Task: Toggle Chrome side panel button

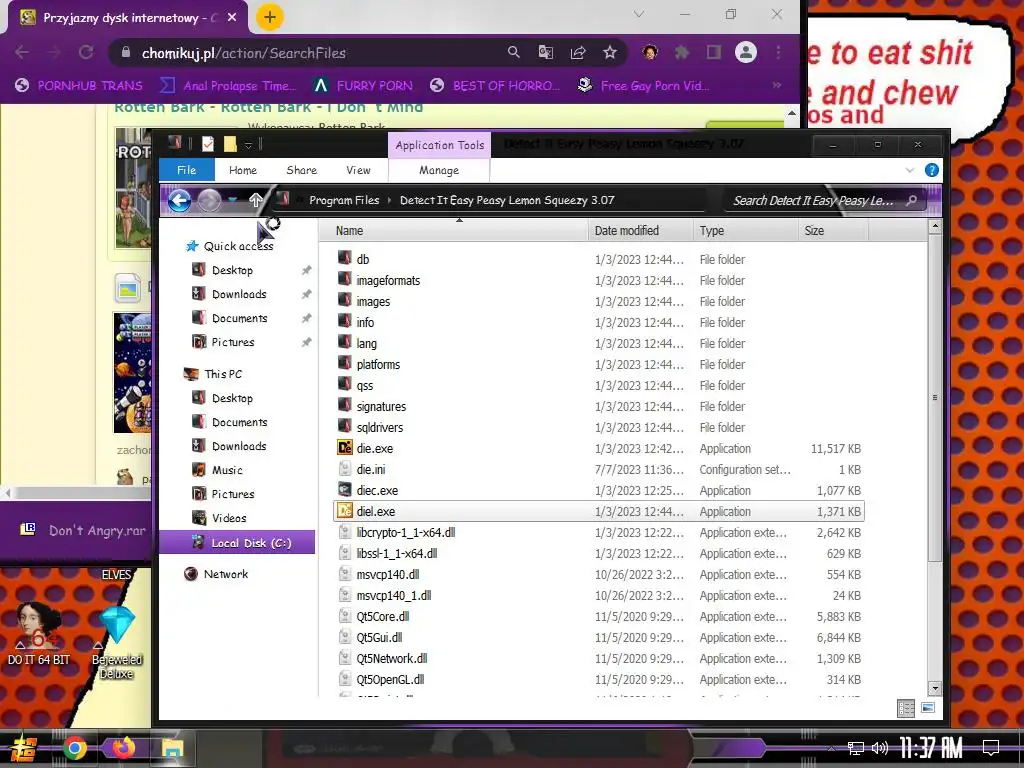Action: (x=714, y=52)
